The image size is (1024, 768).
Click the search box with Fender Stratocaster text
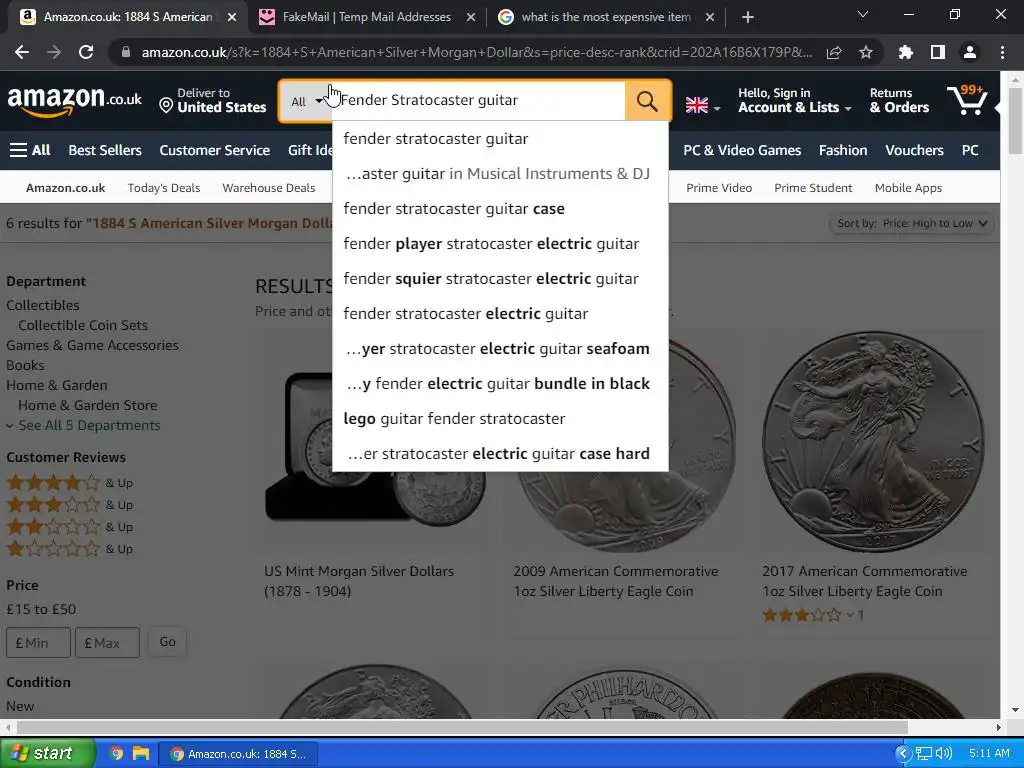point(480,101)
